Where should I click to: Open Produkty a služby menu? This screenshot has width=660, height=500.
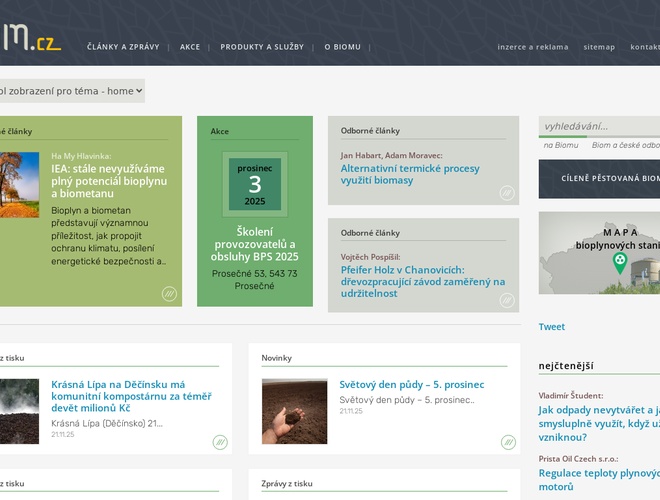click(x=262, y=47)
